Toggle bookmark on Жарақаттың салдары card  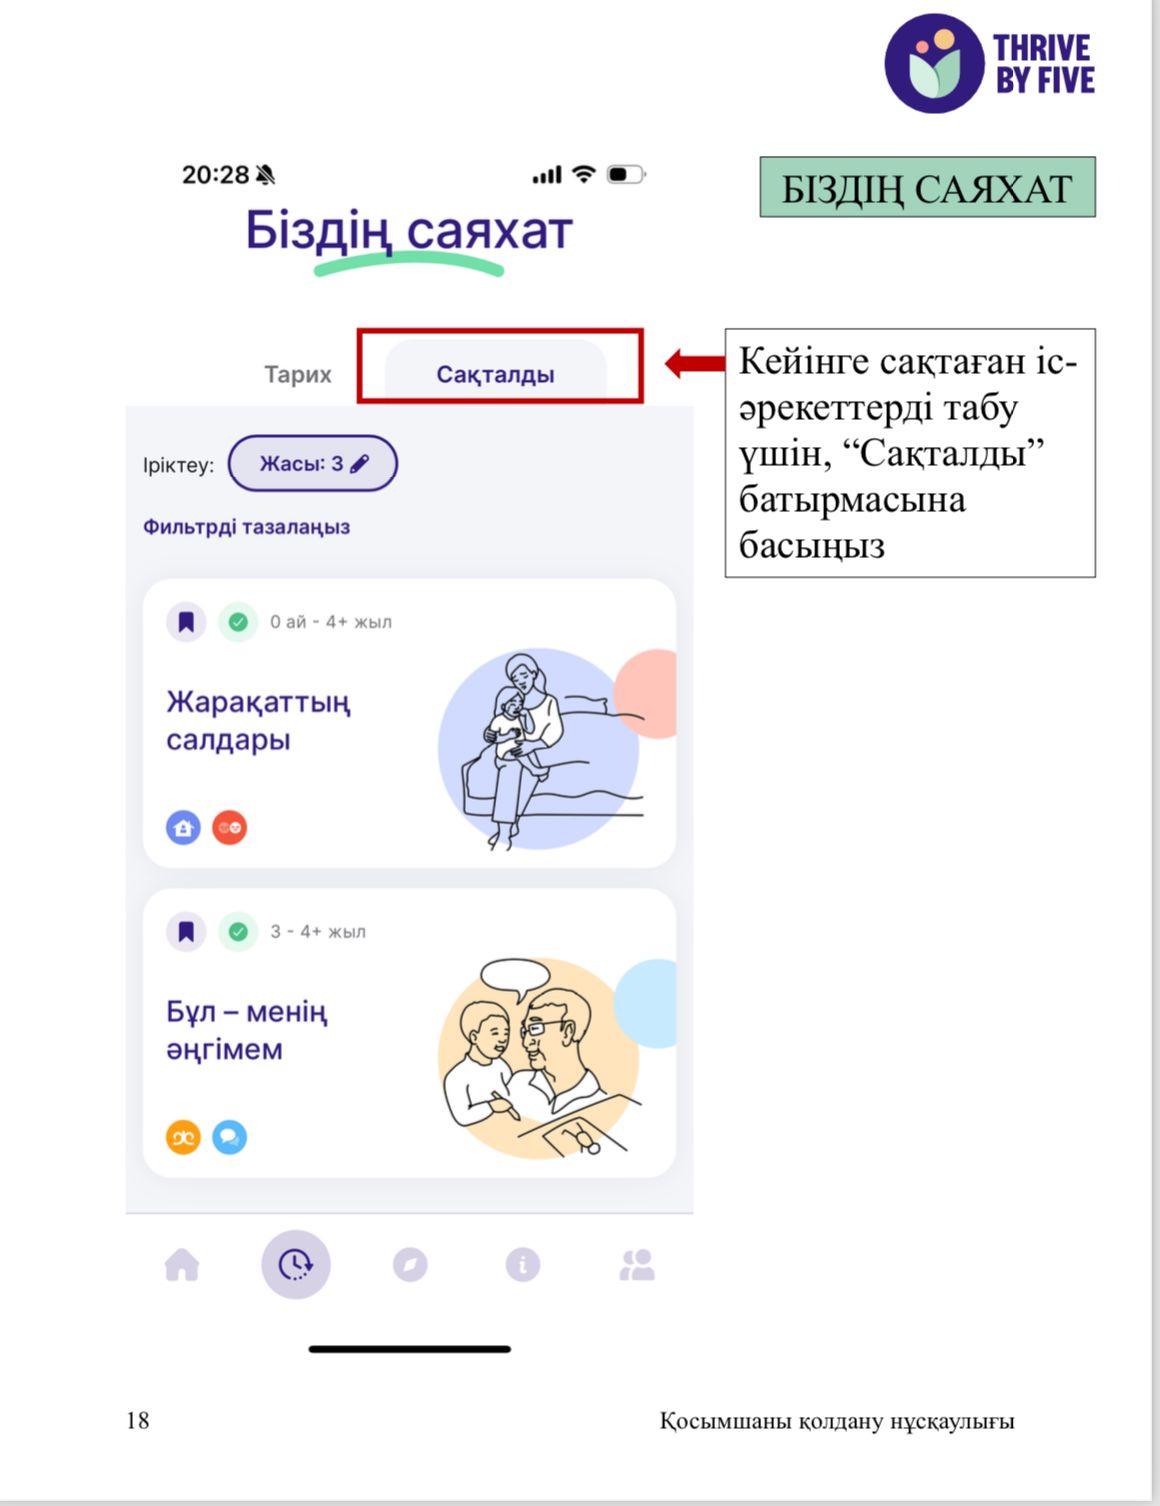[186, 622]
